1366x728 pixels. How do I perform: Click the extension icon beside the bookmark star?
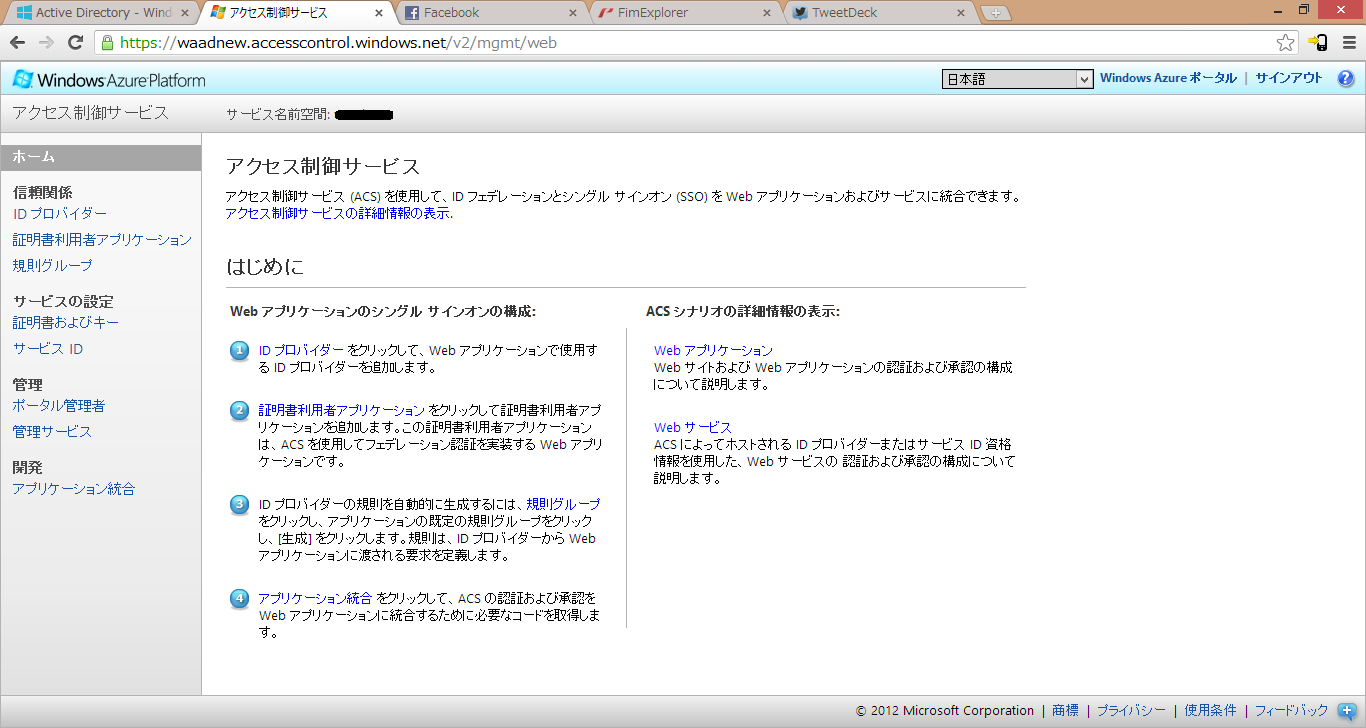pos(1318,43)
